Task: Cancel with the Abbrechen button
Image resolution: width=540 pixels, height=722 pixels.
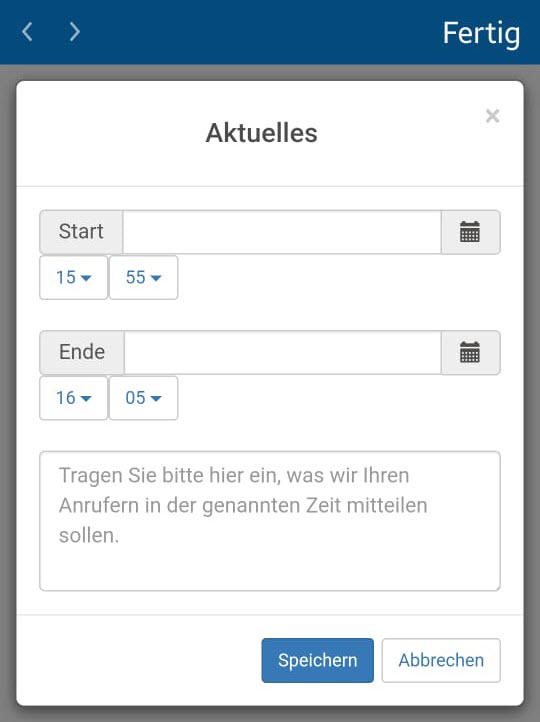Action: [x=441, y=660]
